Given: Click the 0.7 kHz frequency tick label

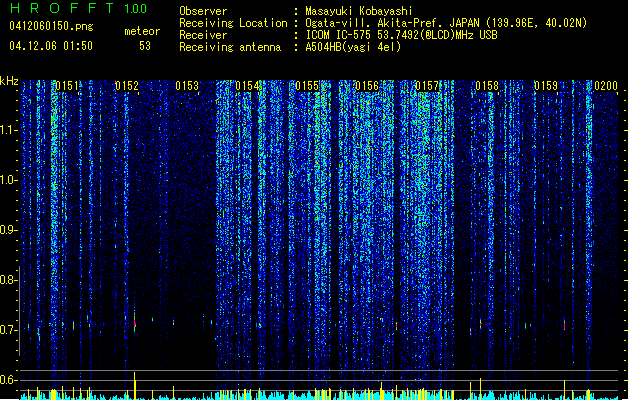Looking at the screenshot, I should tap(9, 330).
